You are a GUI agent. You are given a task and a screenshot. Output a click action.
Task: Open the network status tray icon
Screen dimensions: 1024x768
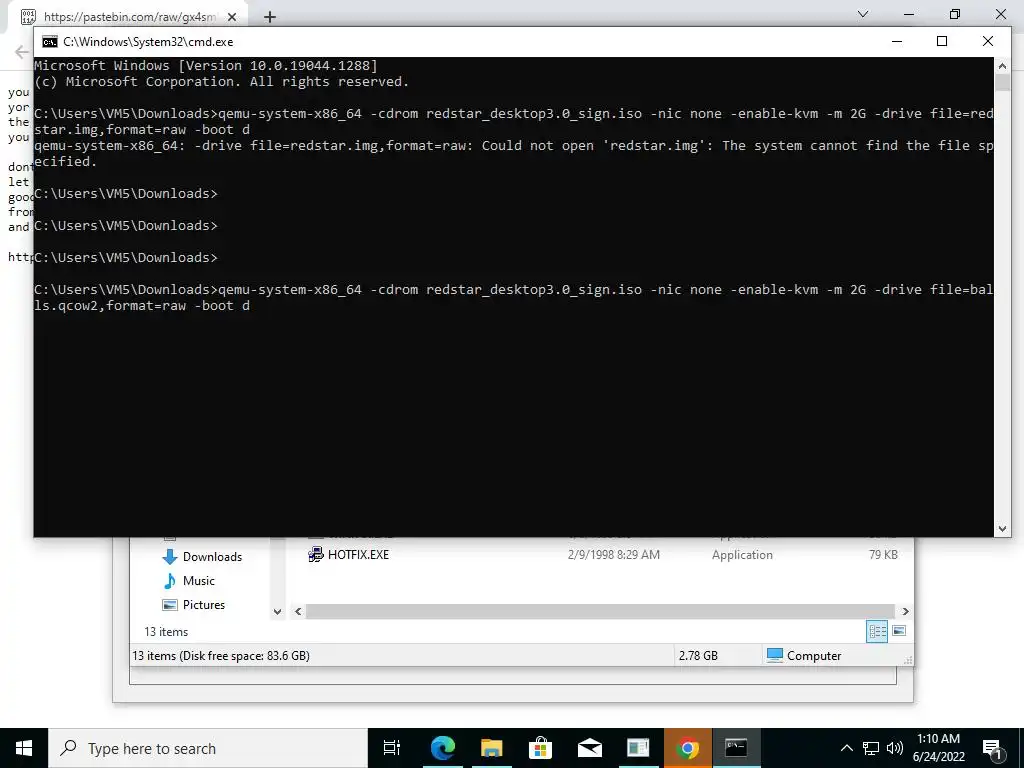click(871, 748)
